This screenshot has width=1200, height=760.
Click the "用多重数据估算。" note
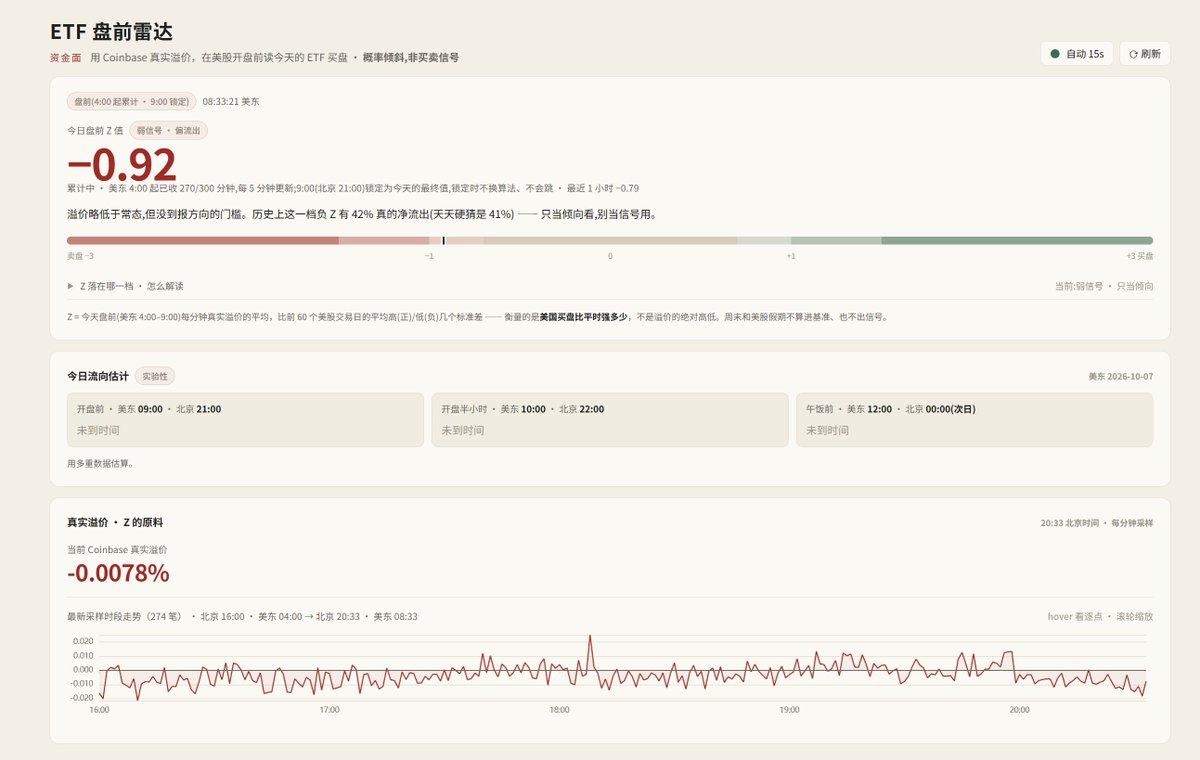[x=100, y=464]
